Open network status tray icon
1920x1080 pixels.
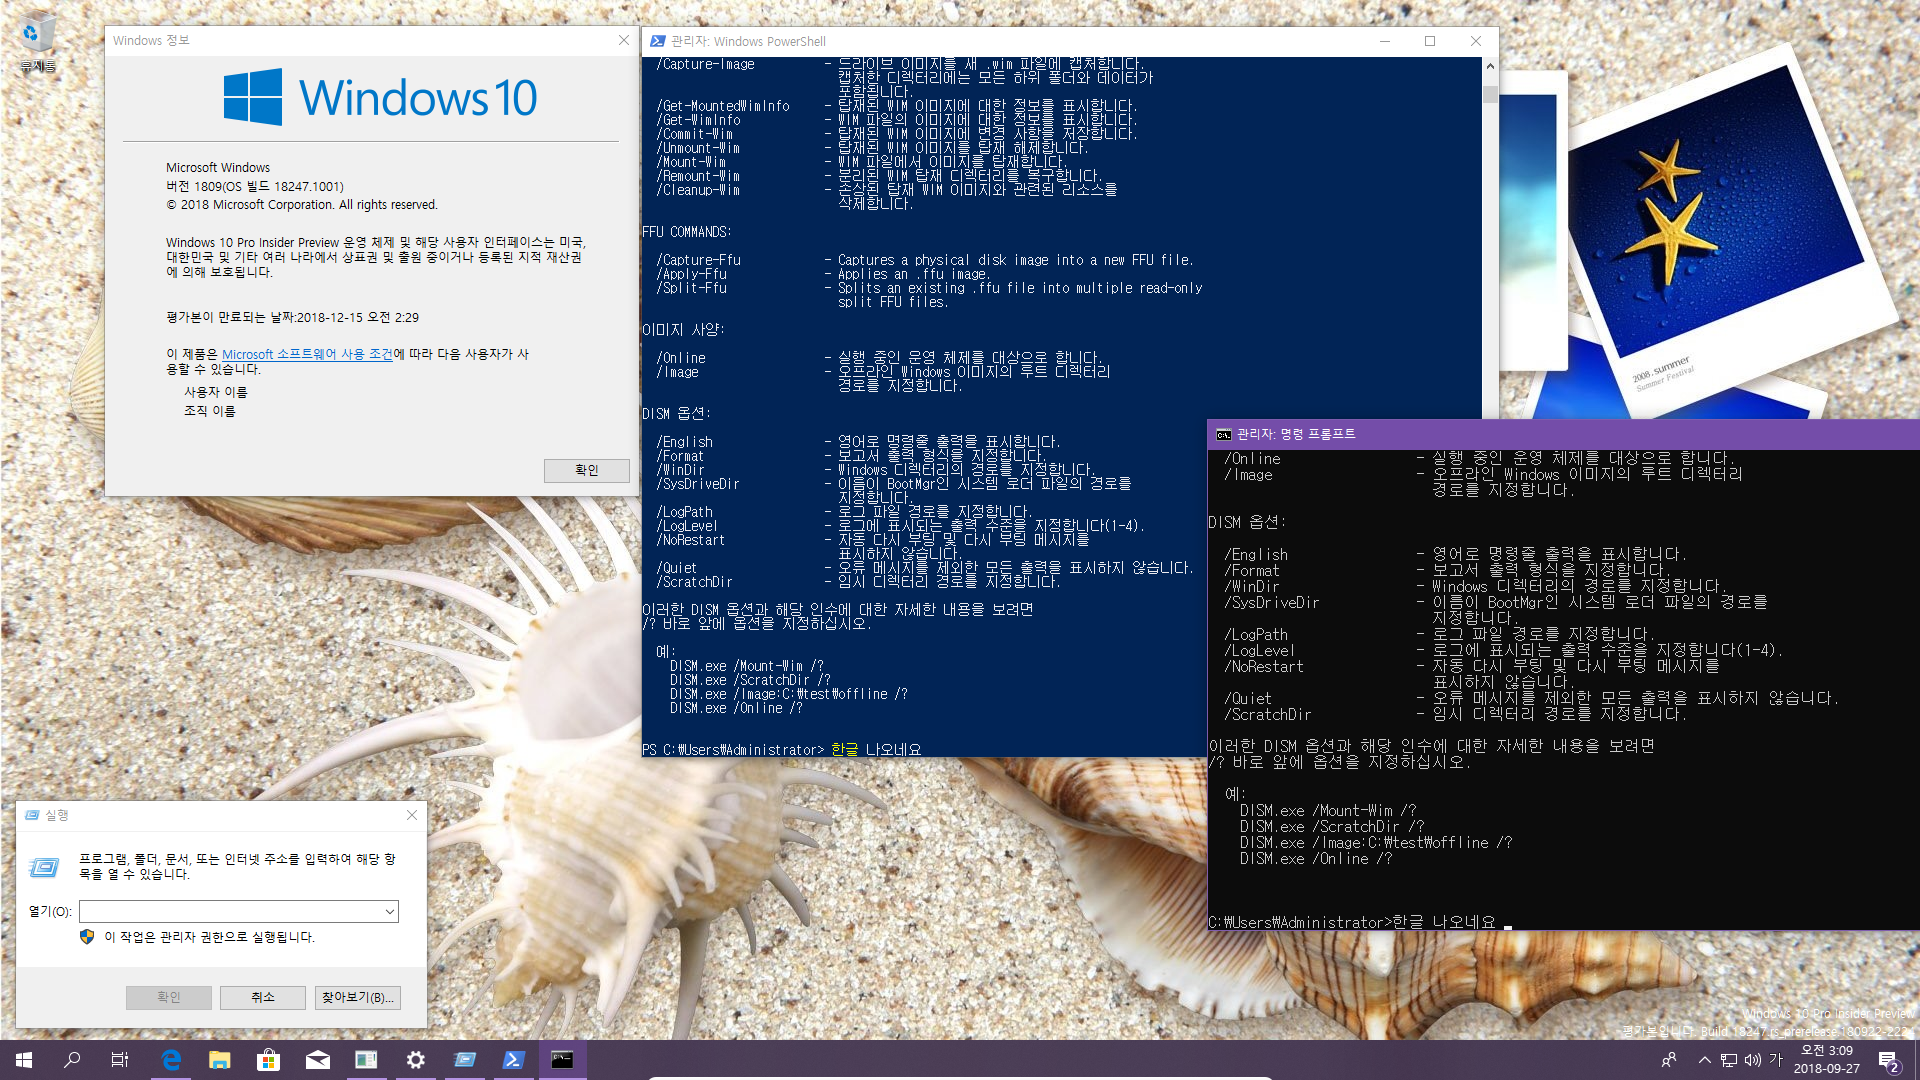click(x=1728, y=1060)
